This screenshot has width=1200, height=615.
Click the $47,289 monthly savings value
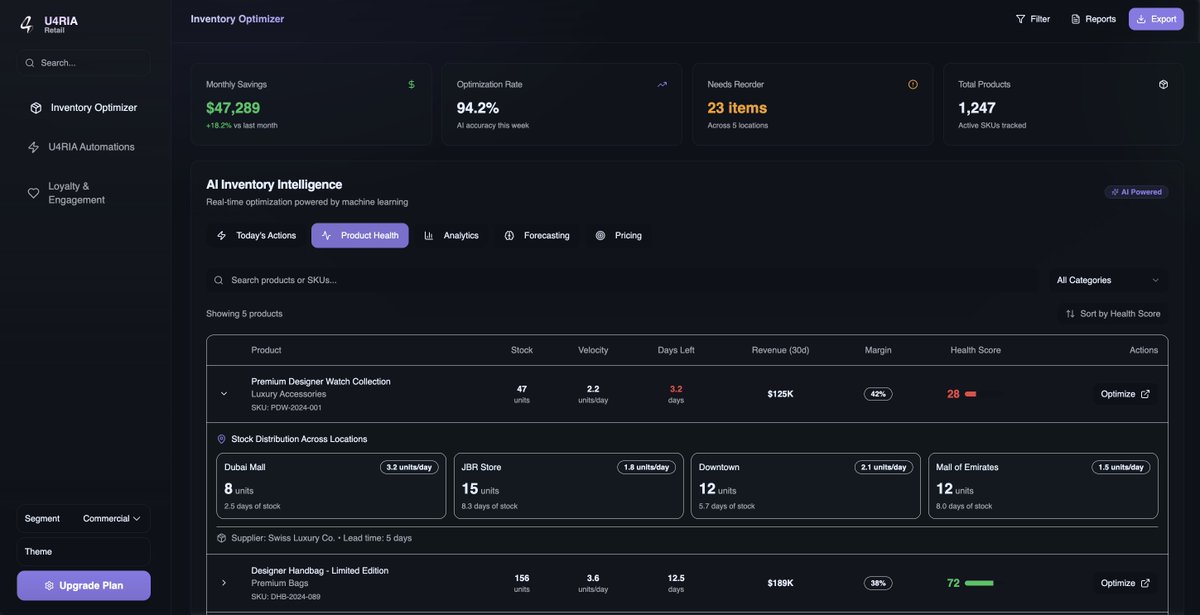tap(233, 108)
